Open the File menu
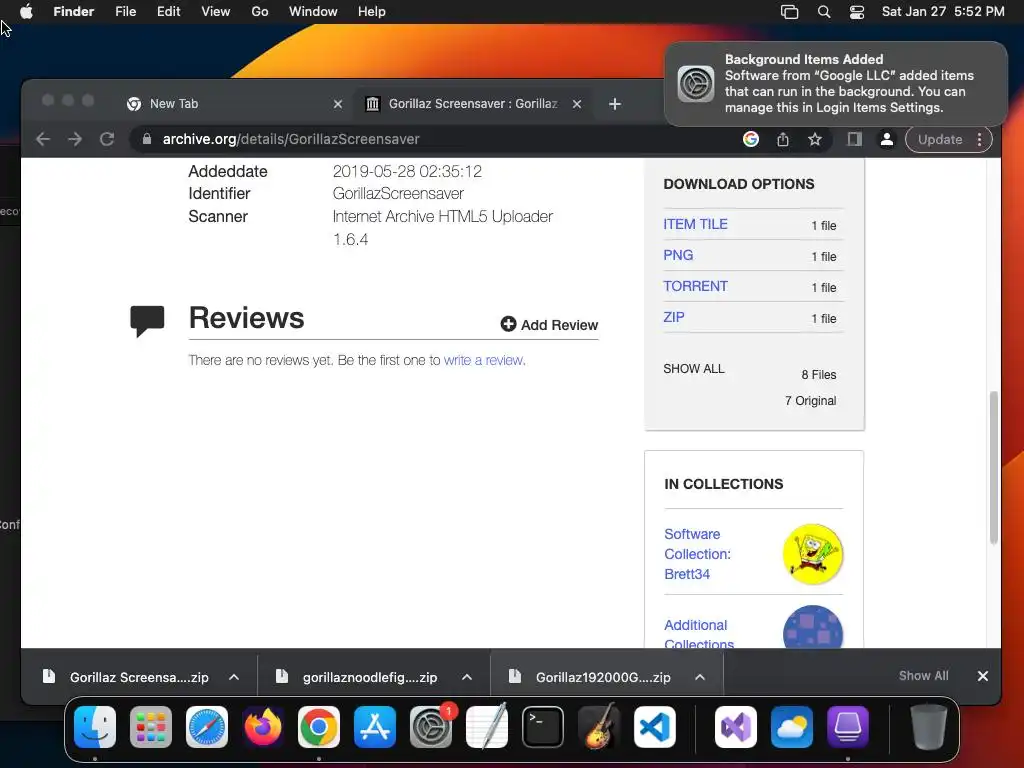This screenshot has height=768, width=1024. click(125, 12)
